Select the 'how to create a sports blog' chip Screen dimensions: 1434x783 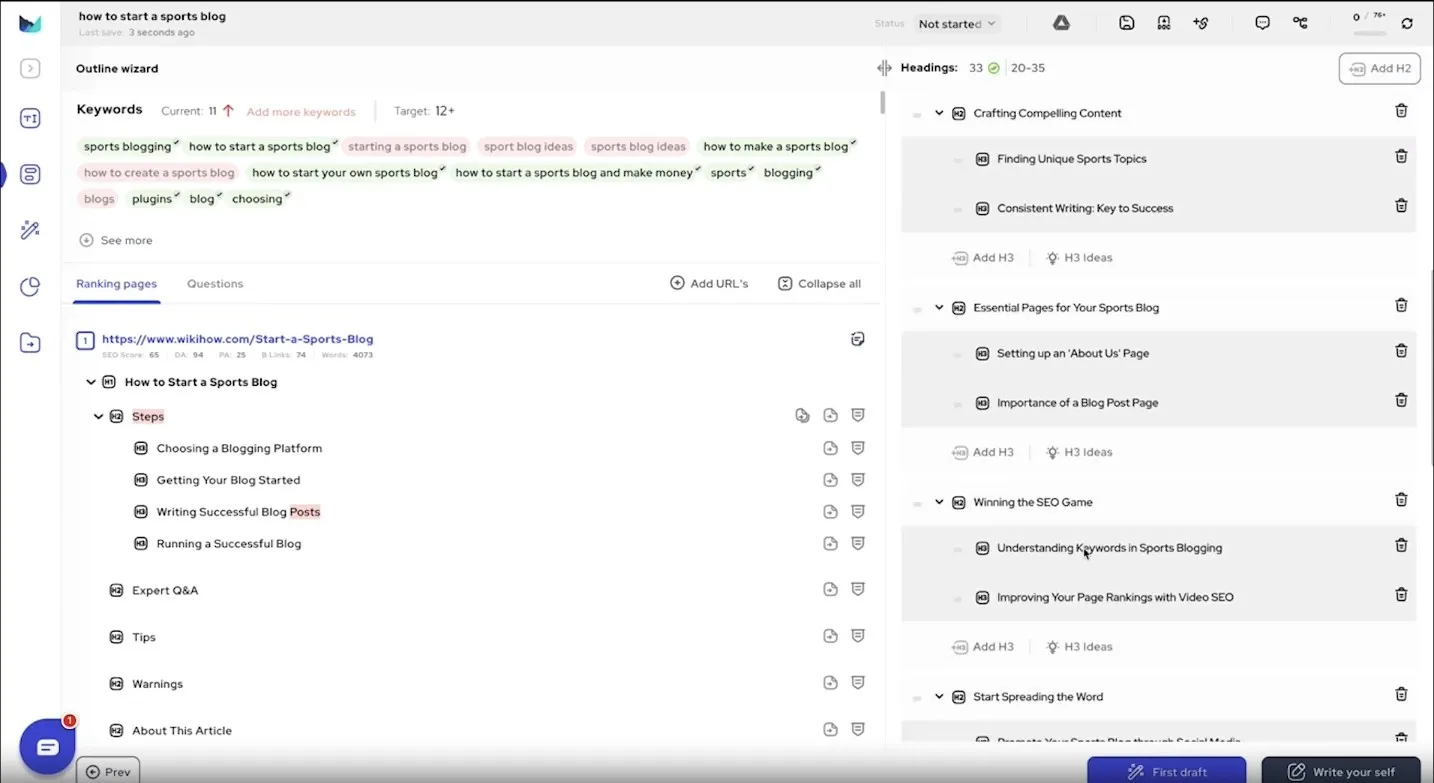pos(159,172)
